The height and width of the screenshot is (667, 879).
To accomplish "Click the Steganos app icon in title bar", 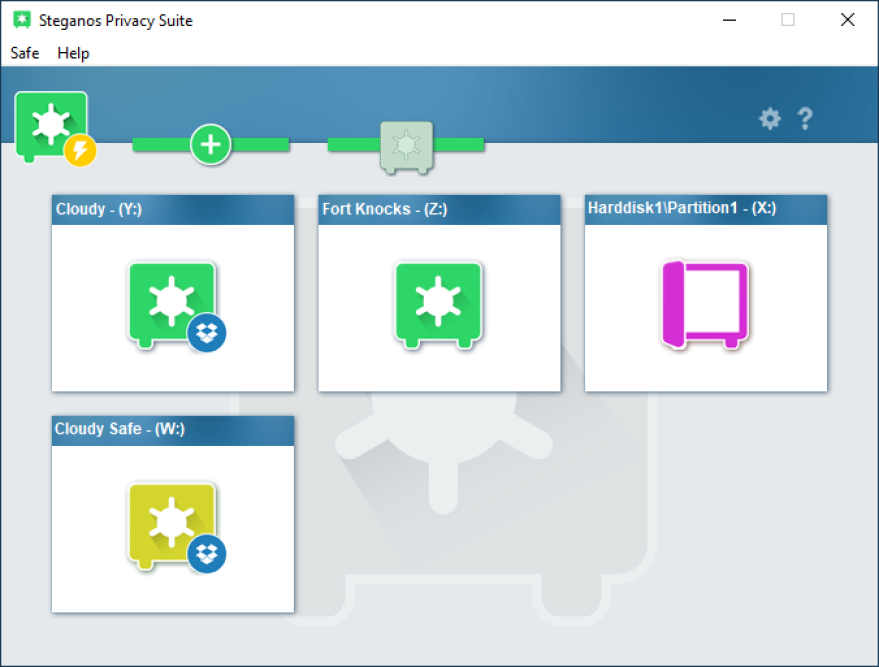I will (22, 20).
